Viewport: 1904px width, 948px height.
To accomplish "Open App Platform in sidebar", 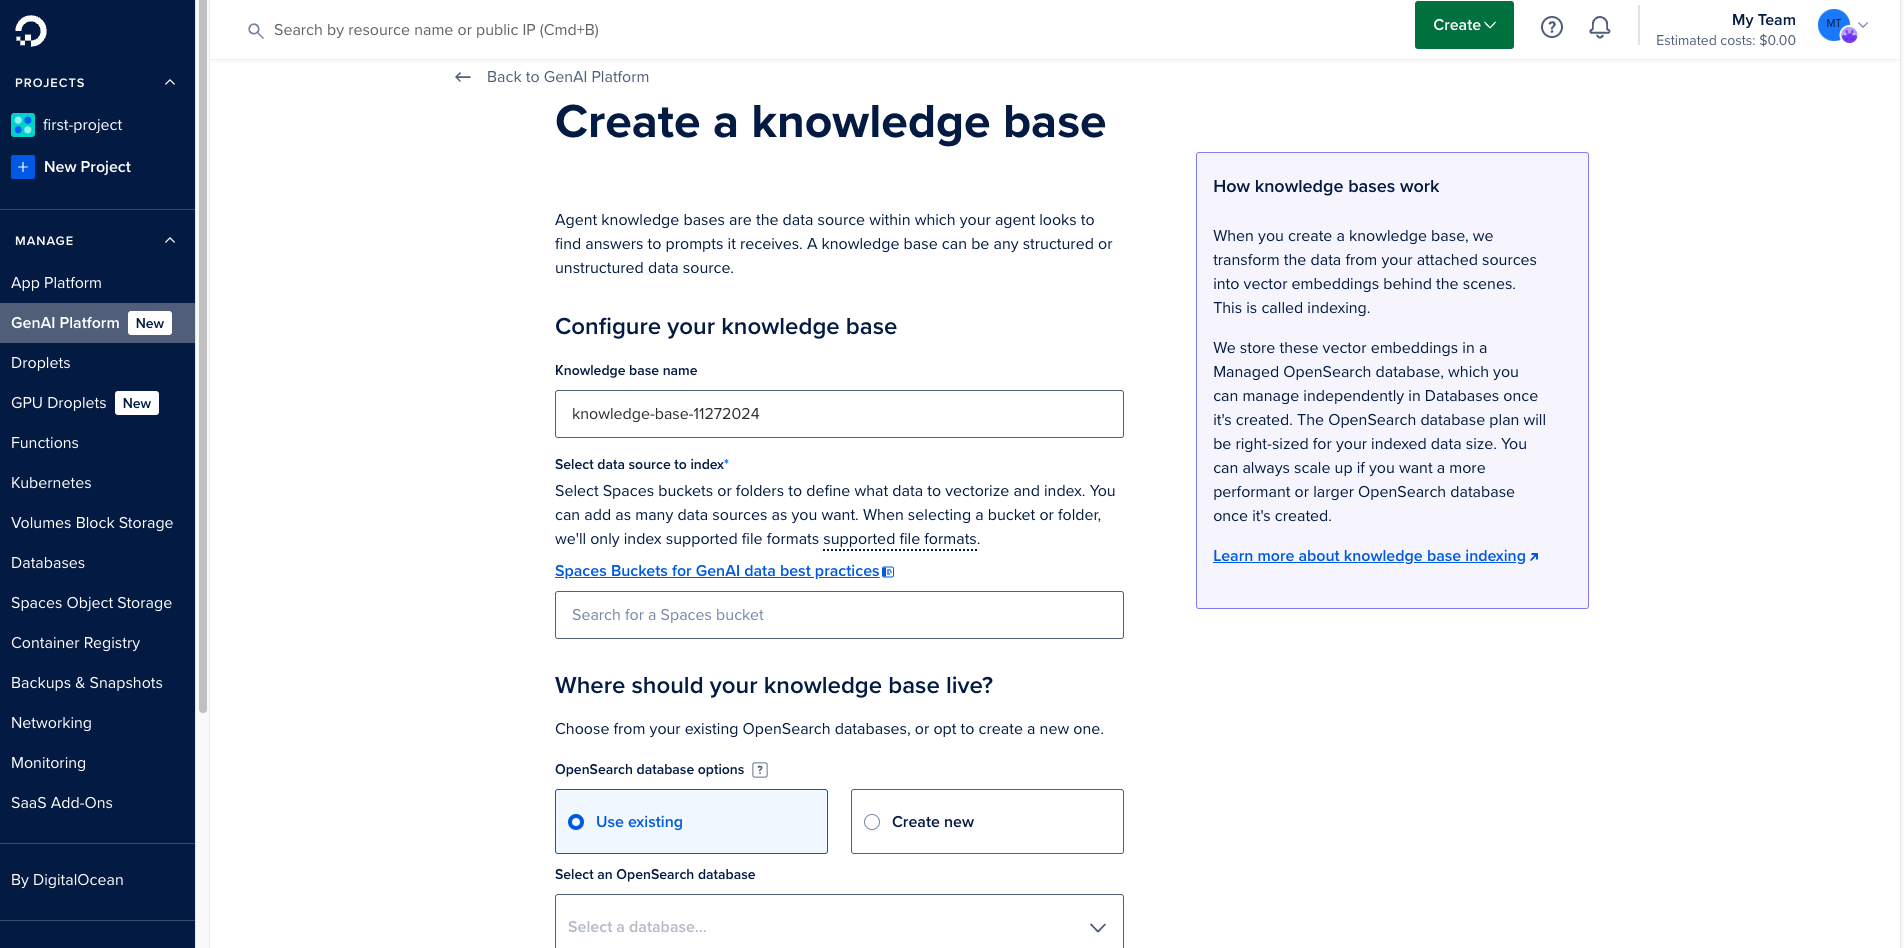I will pos(56,283).
